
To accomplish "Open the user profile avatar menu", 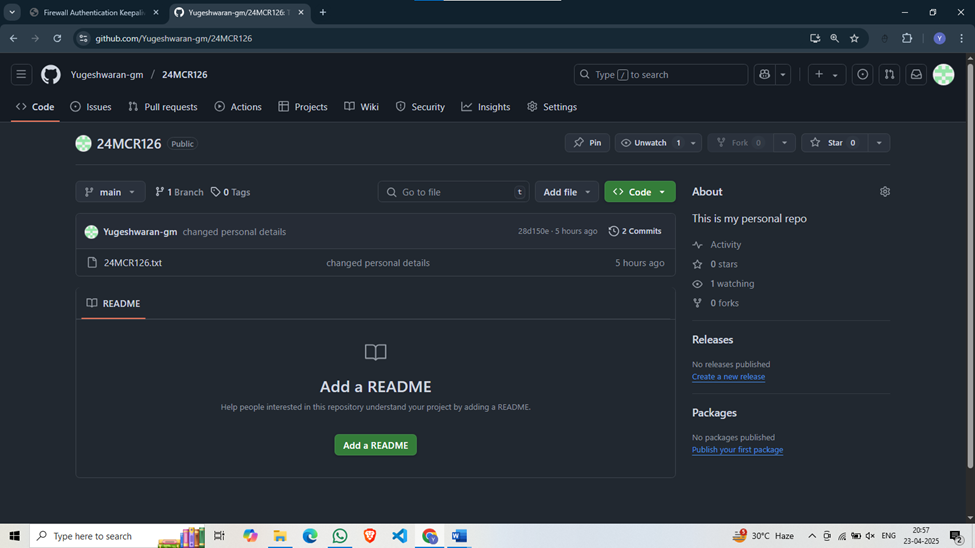I will click(x=943, y=75).
